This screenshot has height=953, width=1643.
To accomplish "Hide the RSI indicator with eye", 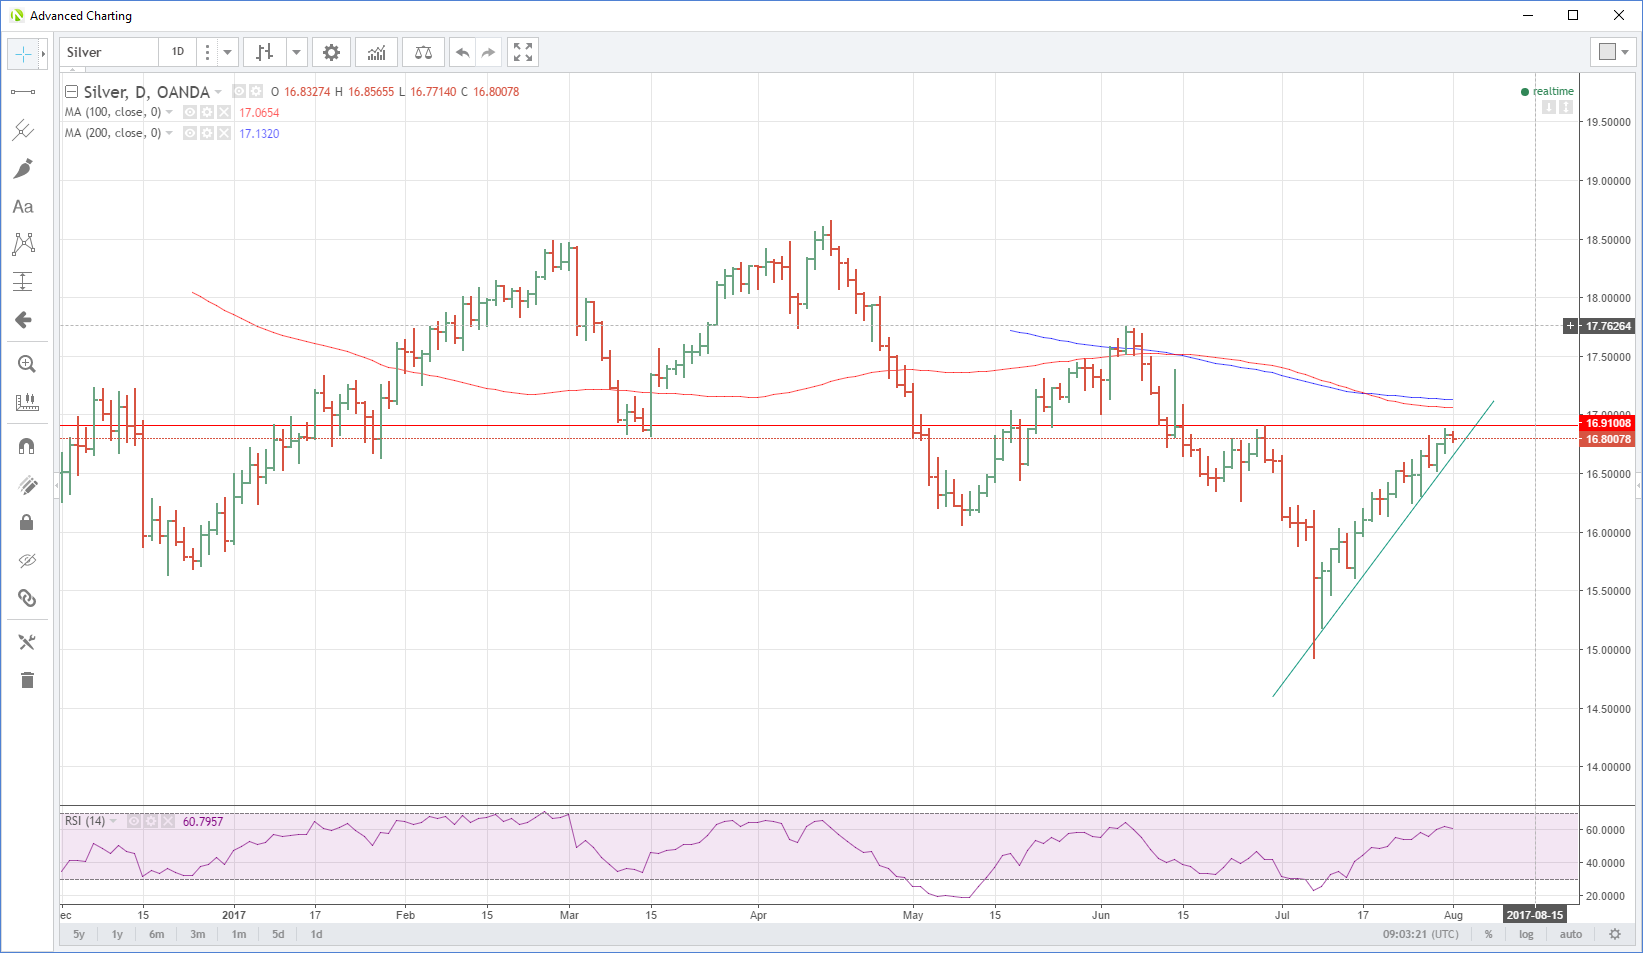I will coord(133,821).
